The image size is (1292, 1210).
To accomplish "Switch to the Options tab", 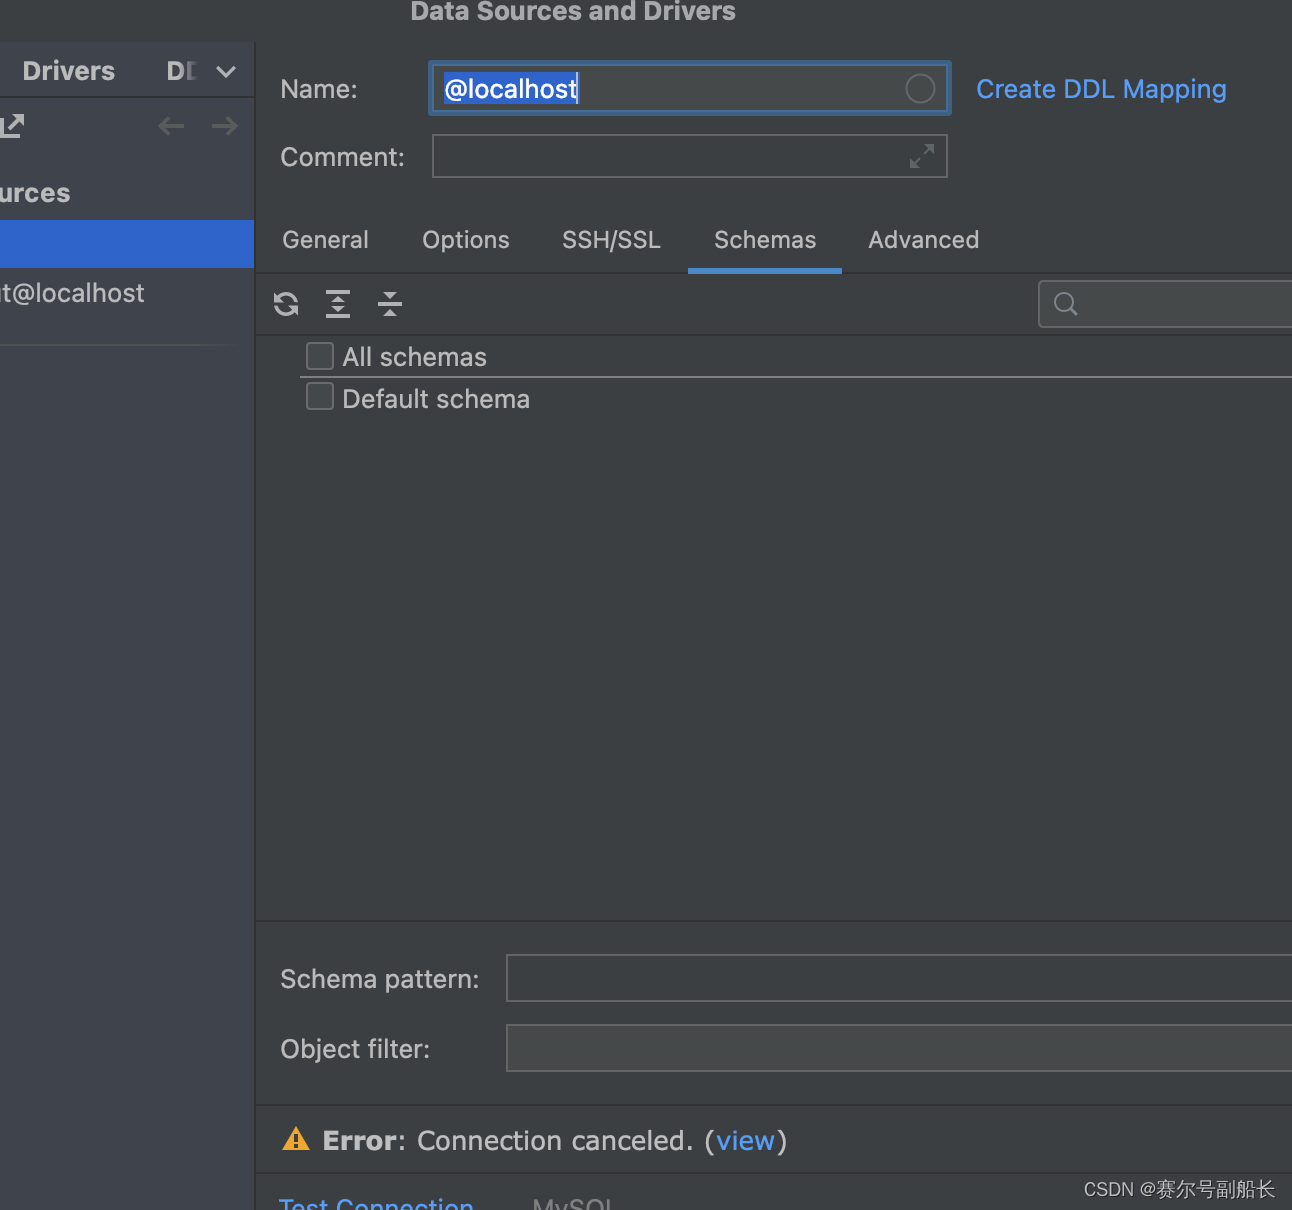I will coord(466,240).
